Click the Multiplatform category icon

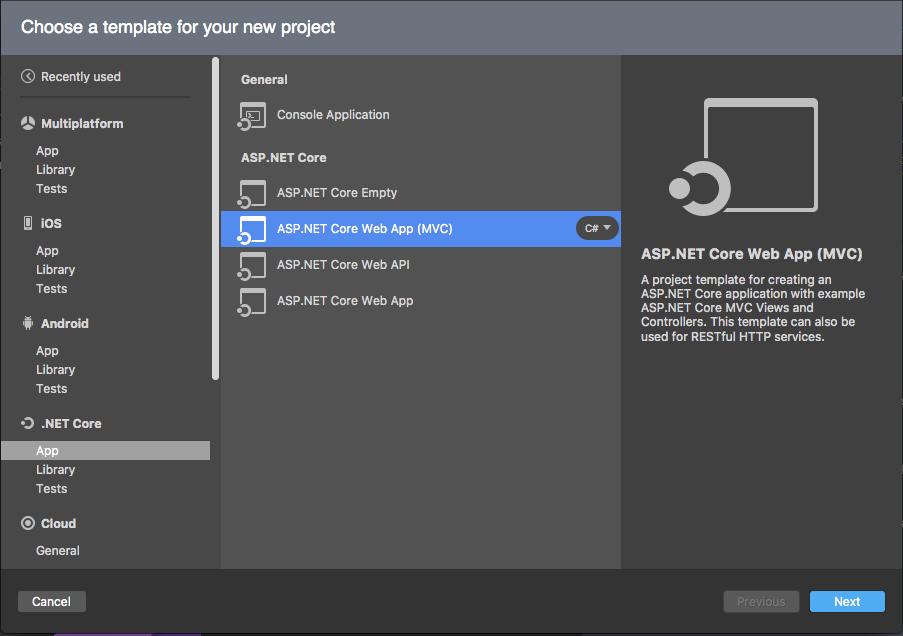28,123
